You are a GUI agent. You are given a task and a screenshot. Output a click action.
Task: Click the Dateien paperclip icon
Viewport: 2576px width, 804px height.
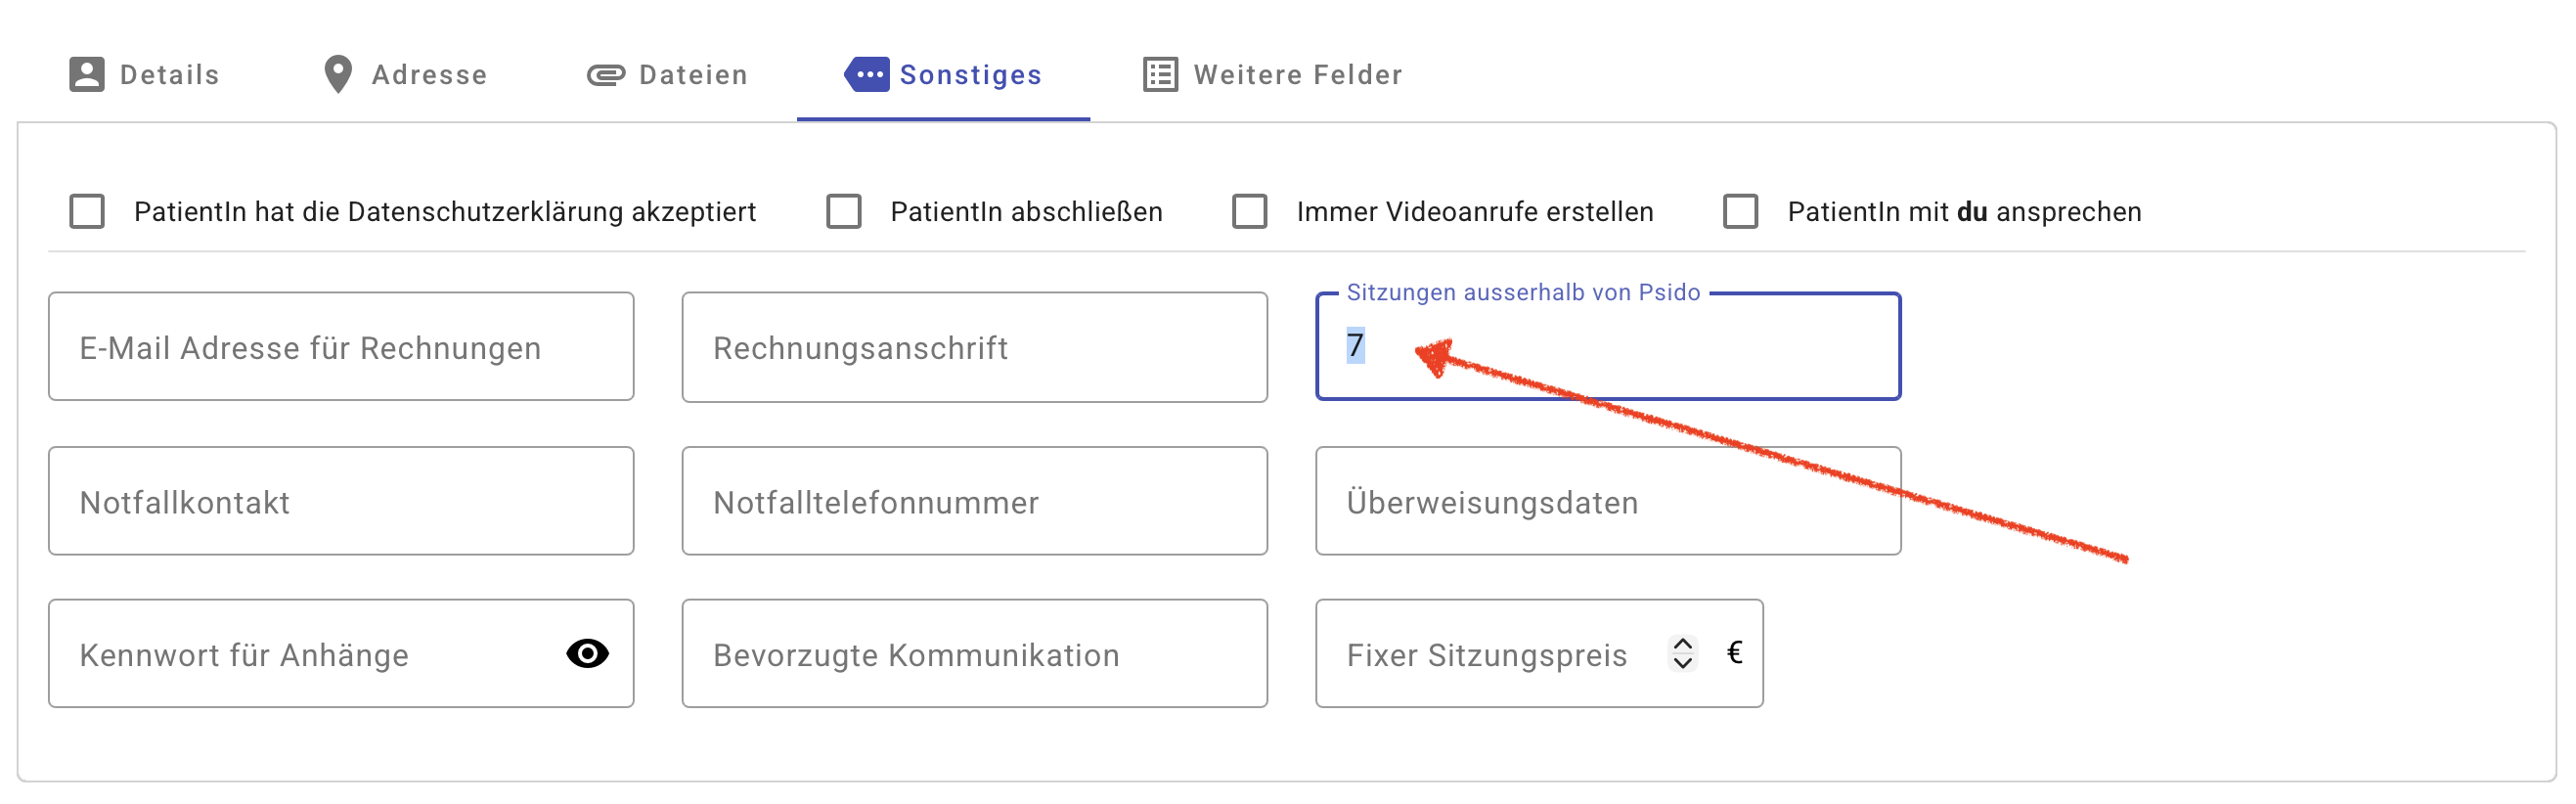pyautogui.click(x=605, y=75)
